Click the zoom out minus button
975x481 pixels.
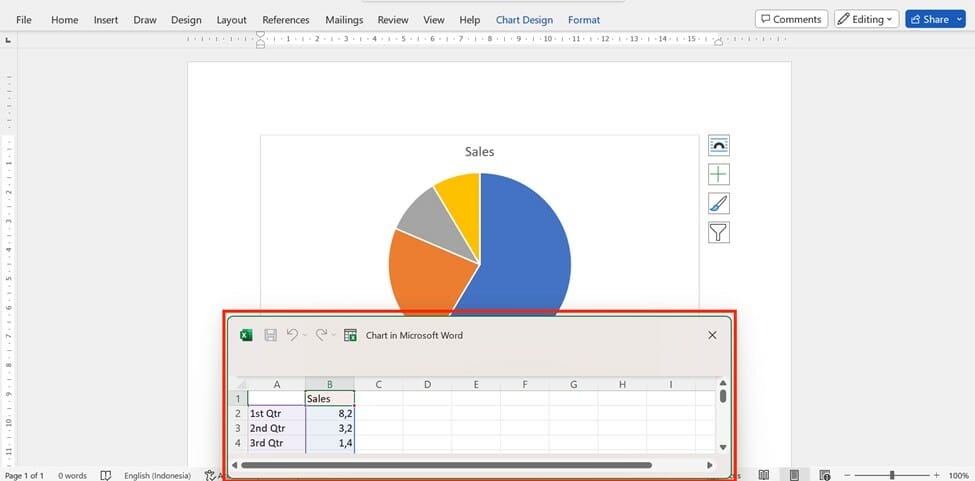point(848,475)
